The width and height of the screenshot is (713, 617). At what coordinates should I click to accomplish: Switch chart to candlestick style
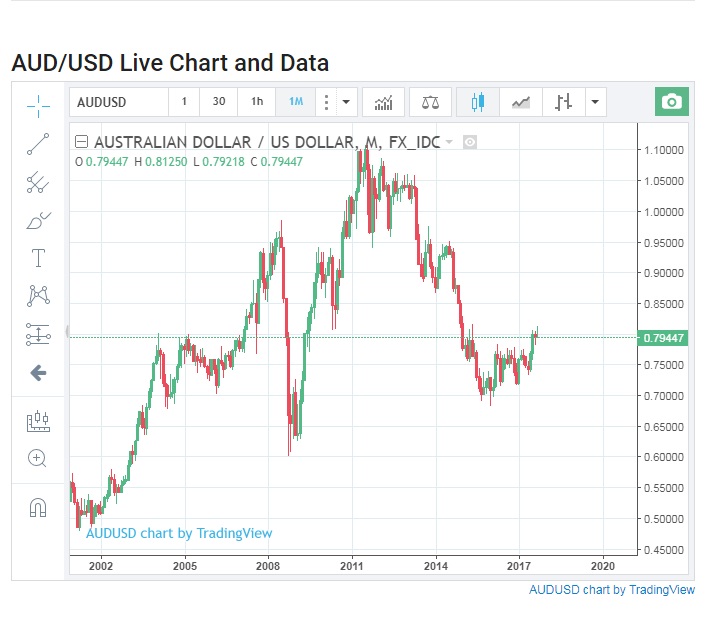(477, 102)
